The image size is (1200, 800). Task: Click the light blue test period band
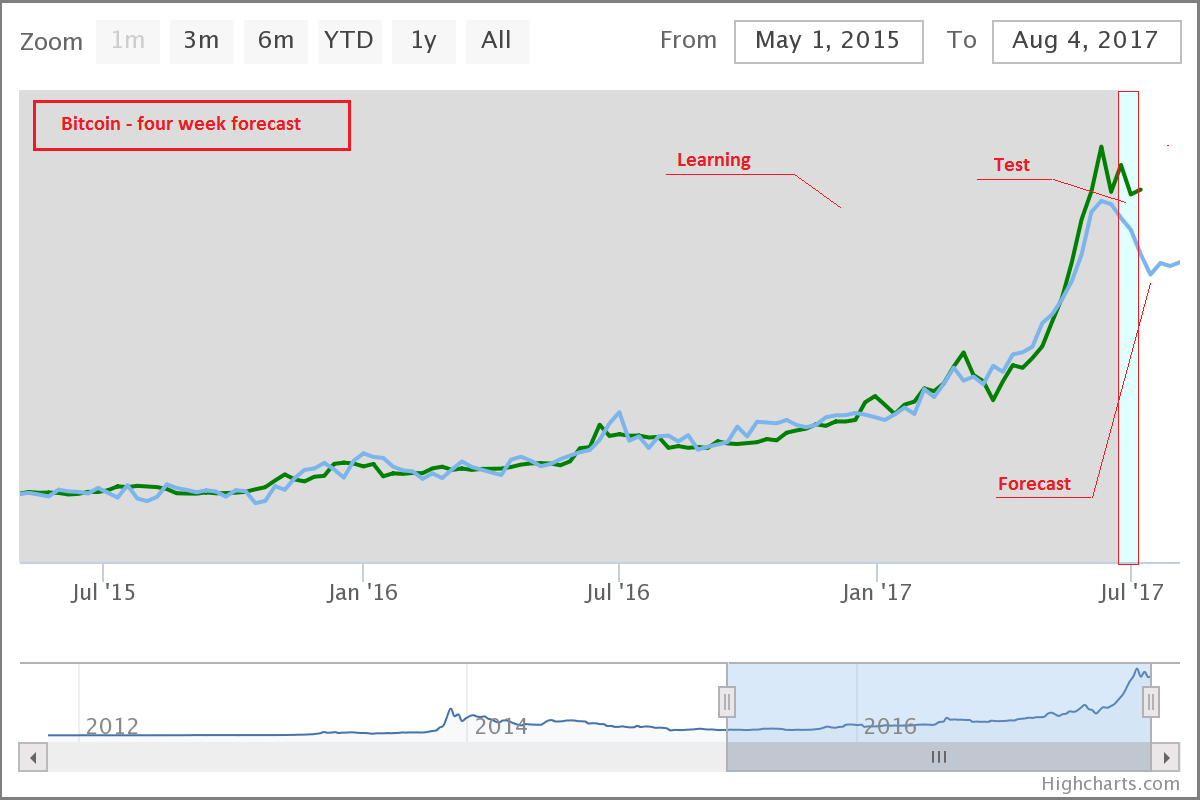tap(1128, 400)
